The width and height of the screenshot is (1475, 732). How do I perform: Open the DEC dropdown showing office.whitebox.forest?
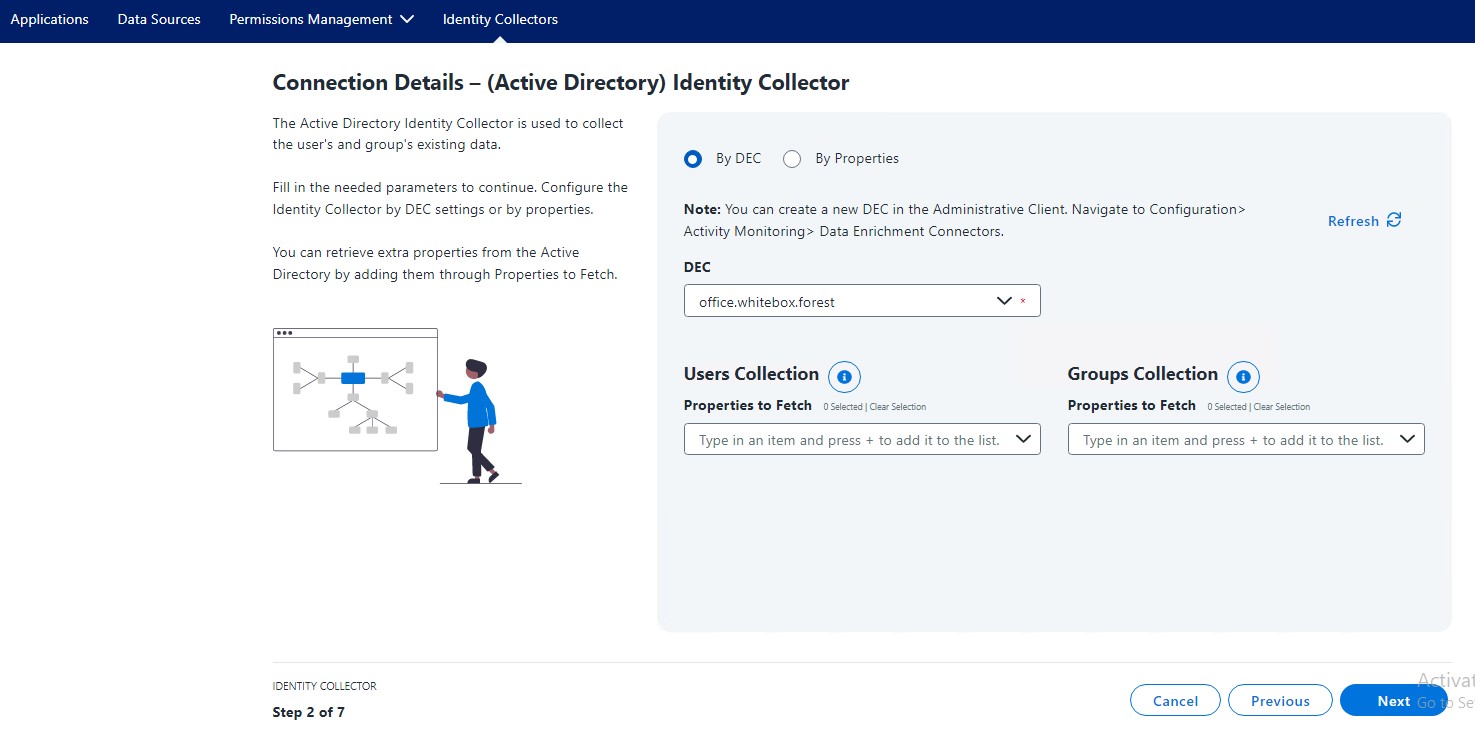861,302
